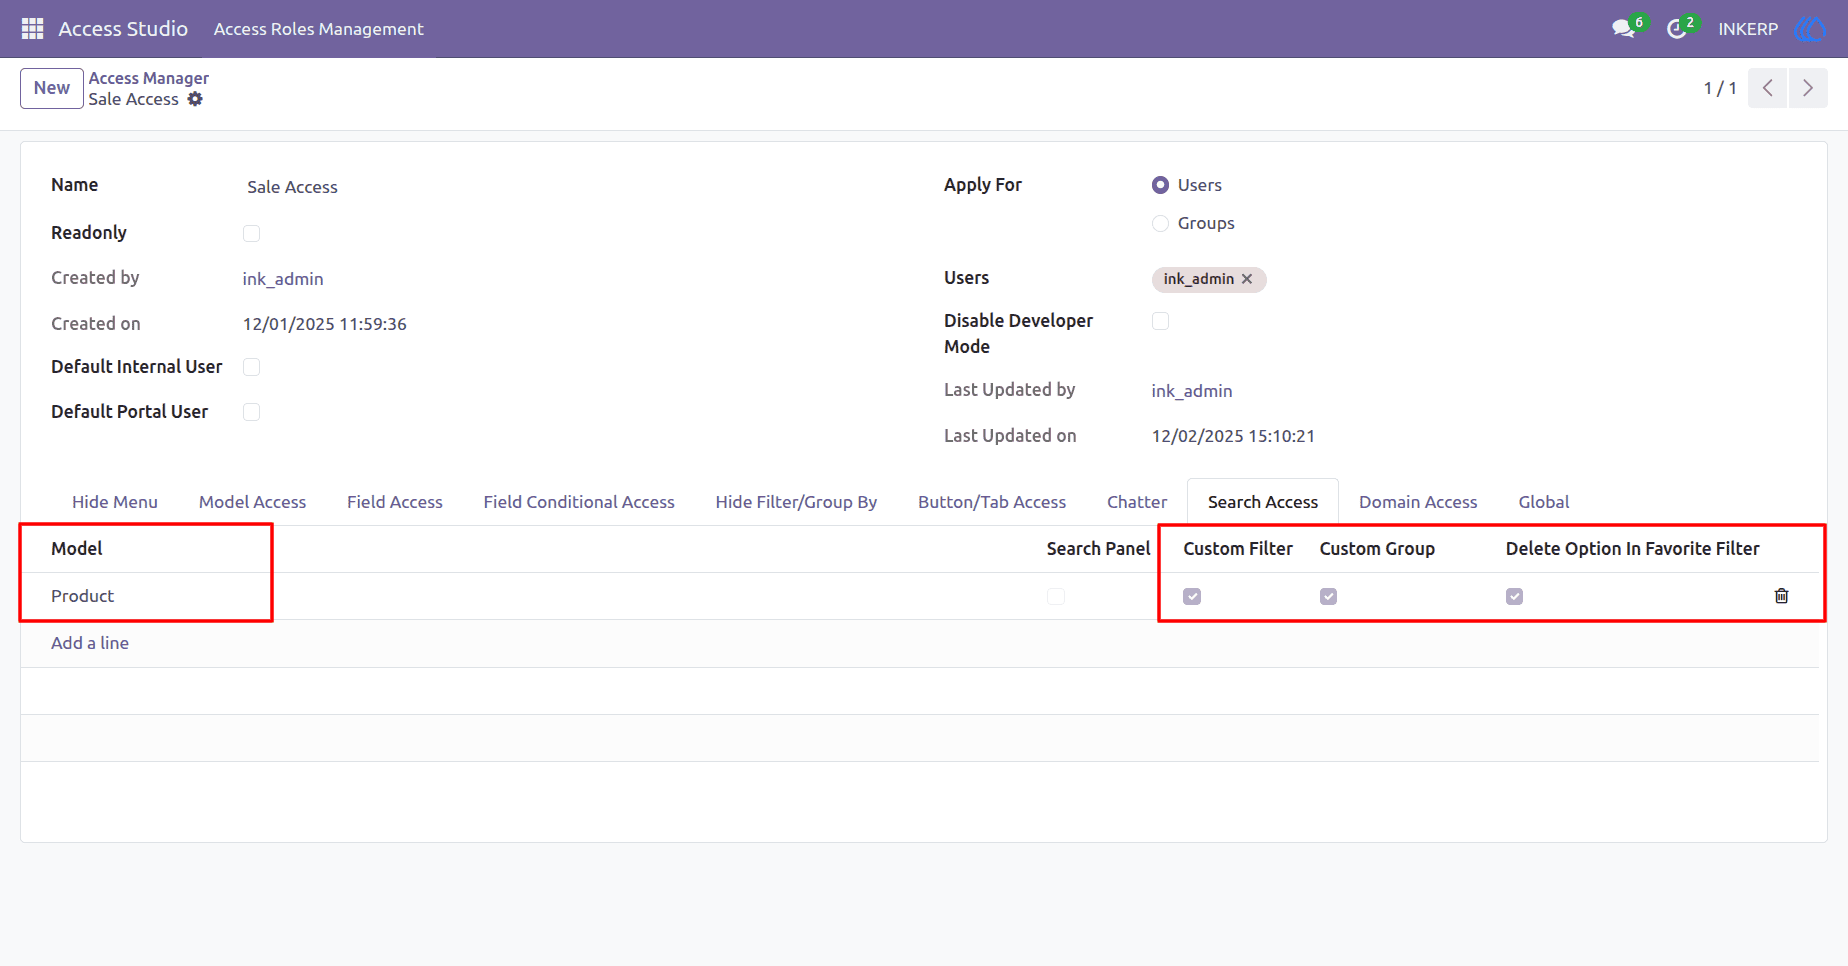This screenshot has height=966, width=1848.
Task: Go to the previous record arrow
Action: coord(1767,88)
